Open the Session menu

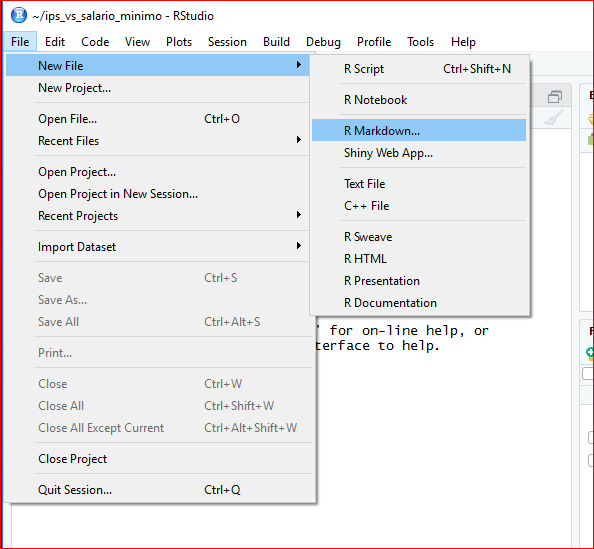pyautogui.click(x=227, y=42)
